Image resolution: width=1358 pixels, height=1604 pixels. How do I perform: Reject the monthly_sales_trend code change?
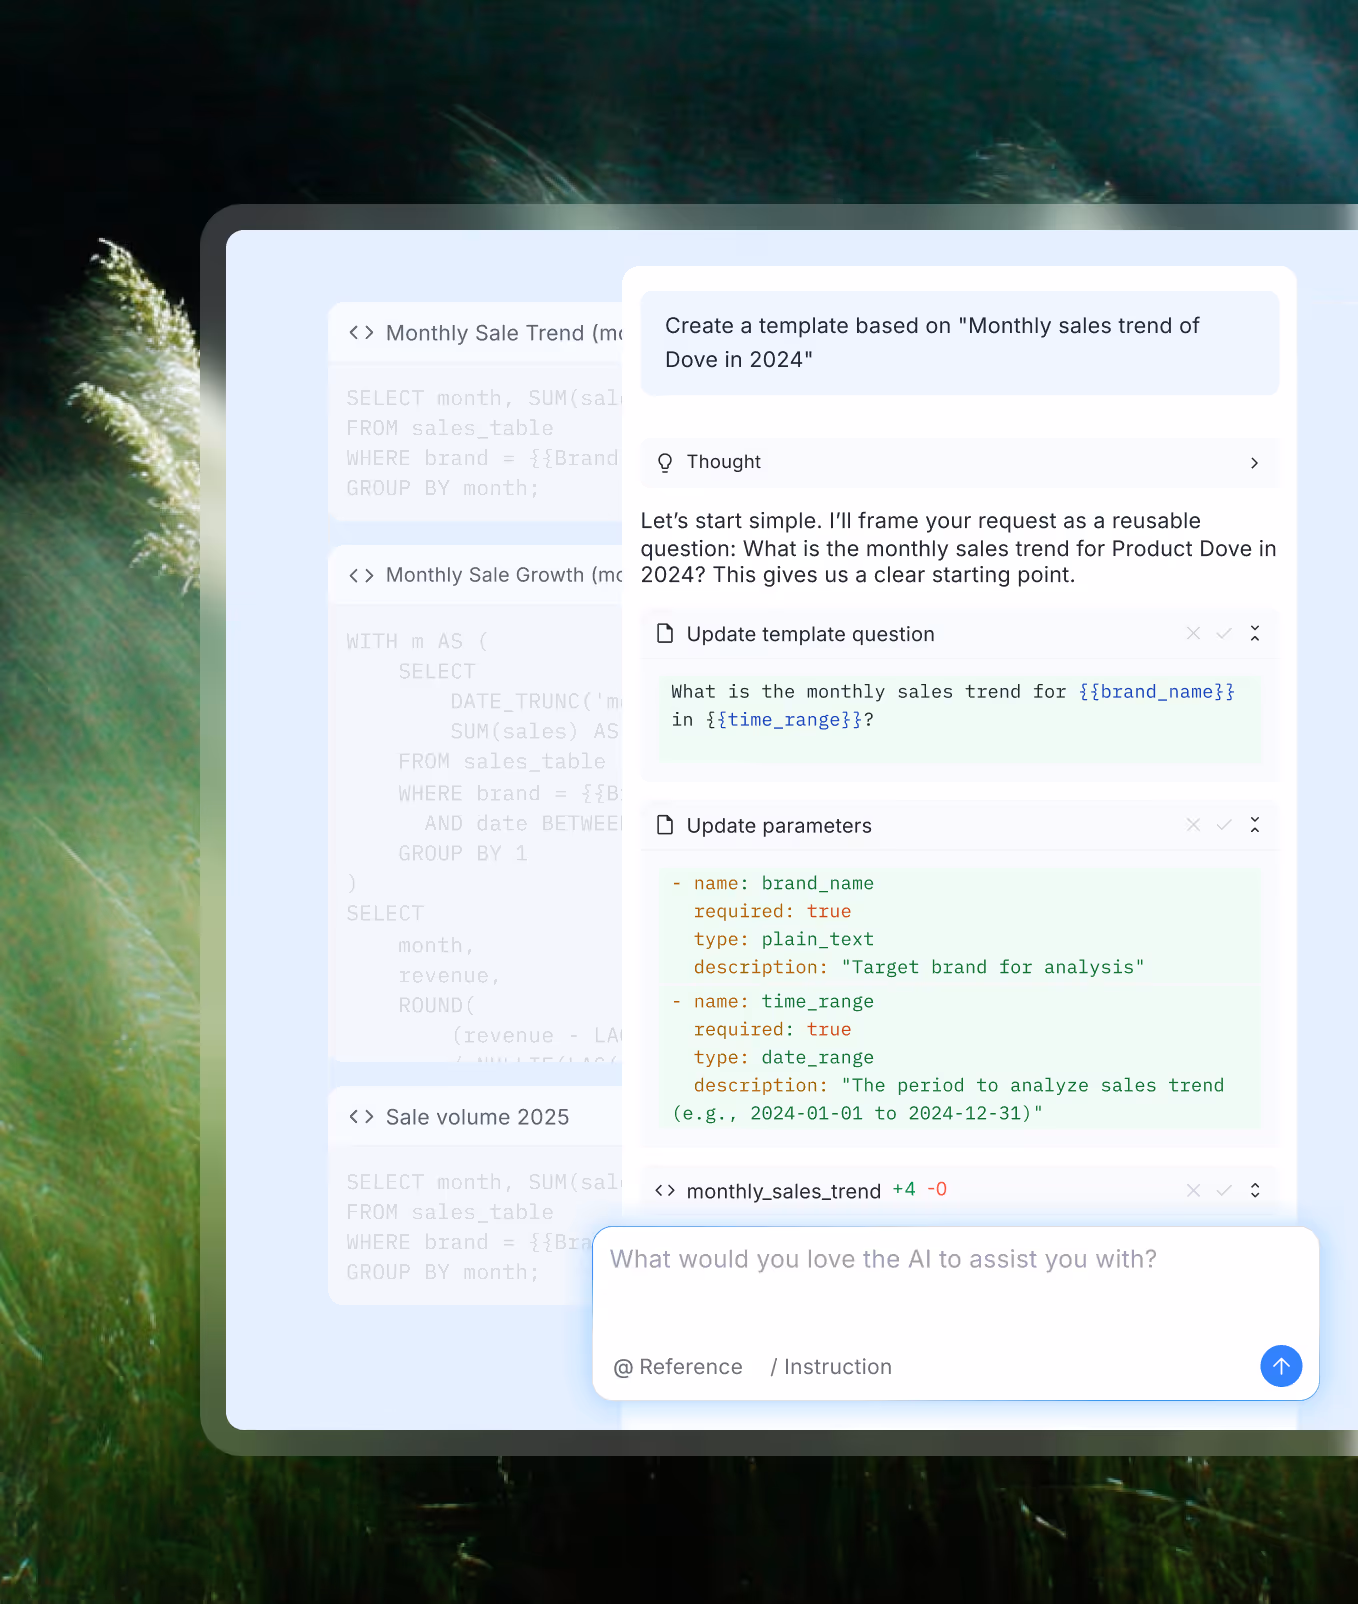(1193, 1190)
